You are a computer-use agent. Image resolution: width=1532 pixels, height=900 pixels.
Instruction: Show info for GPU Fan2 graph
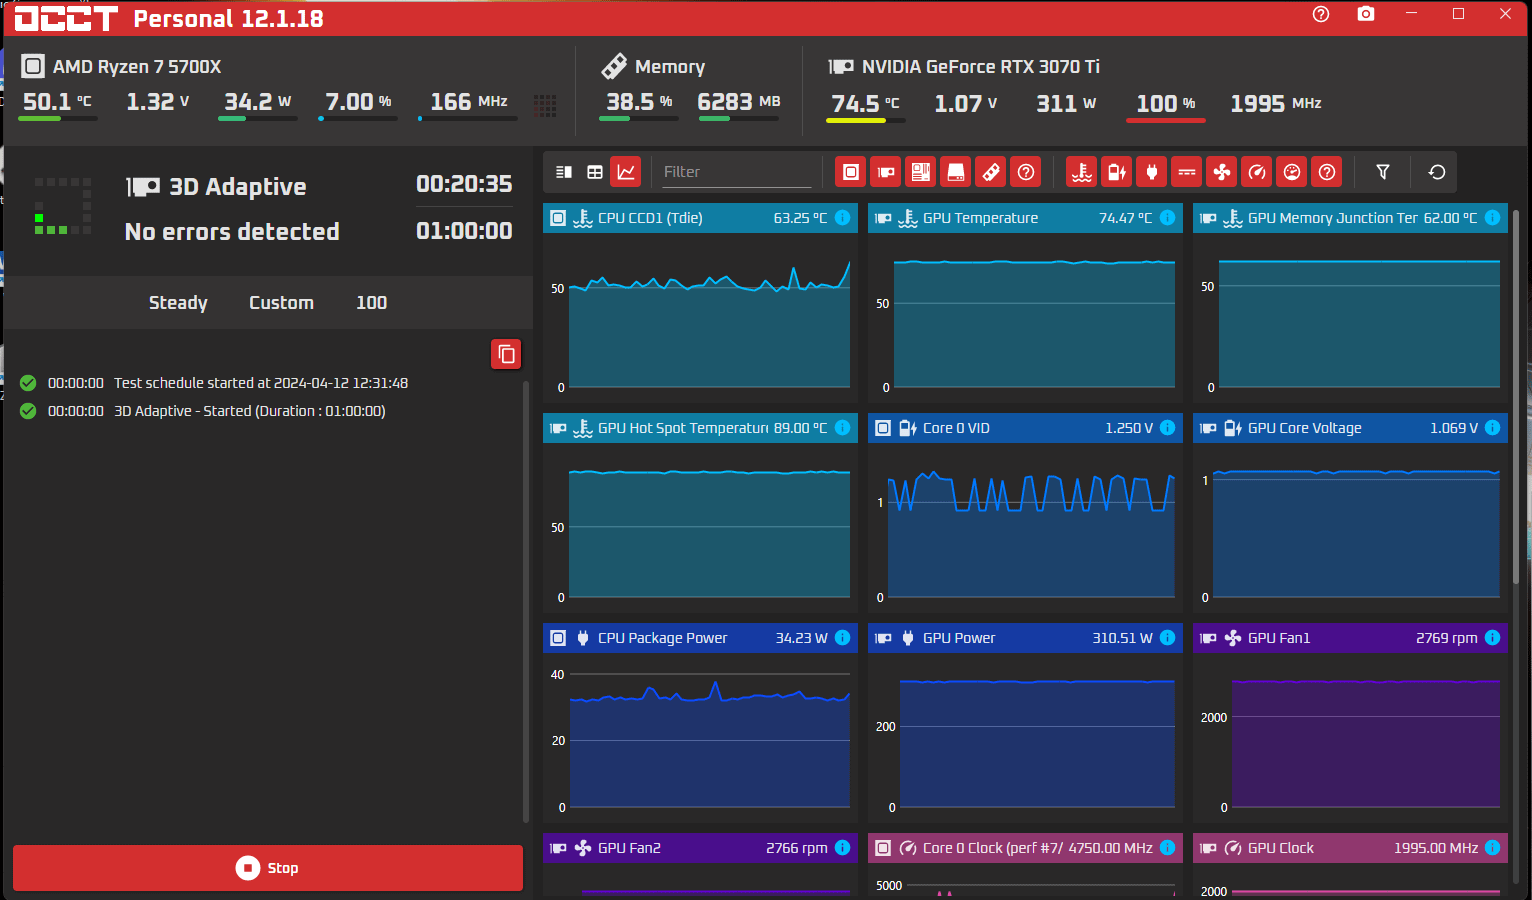coord(843,848)
